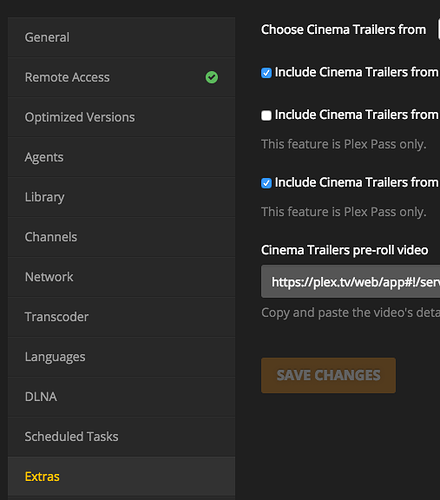Toggle the third Include Cinema Trailers checkbox

pyautogui.click(x=266, y=183)
